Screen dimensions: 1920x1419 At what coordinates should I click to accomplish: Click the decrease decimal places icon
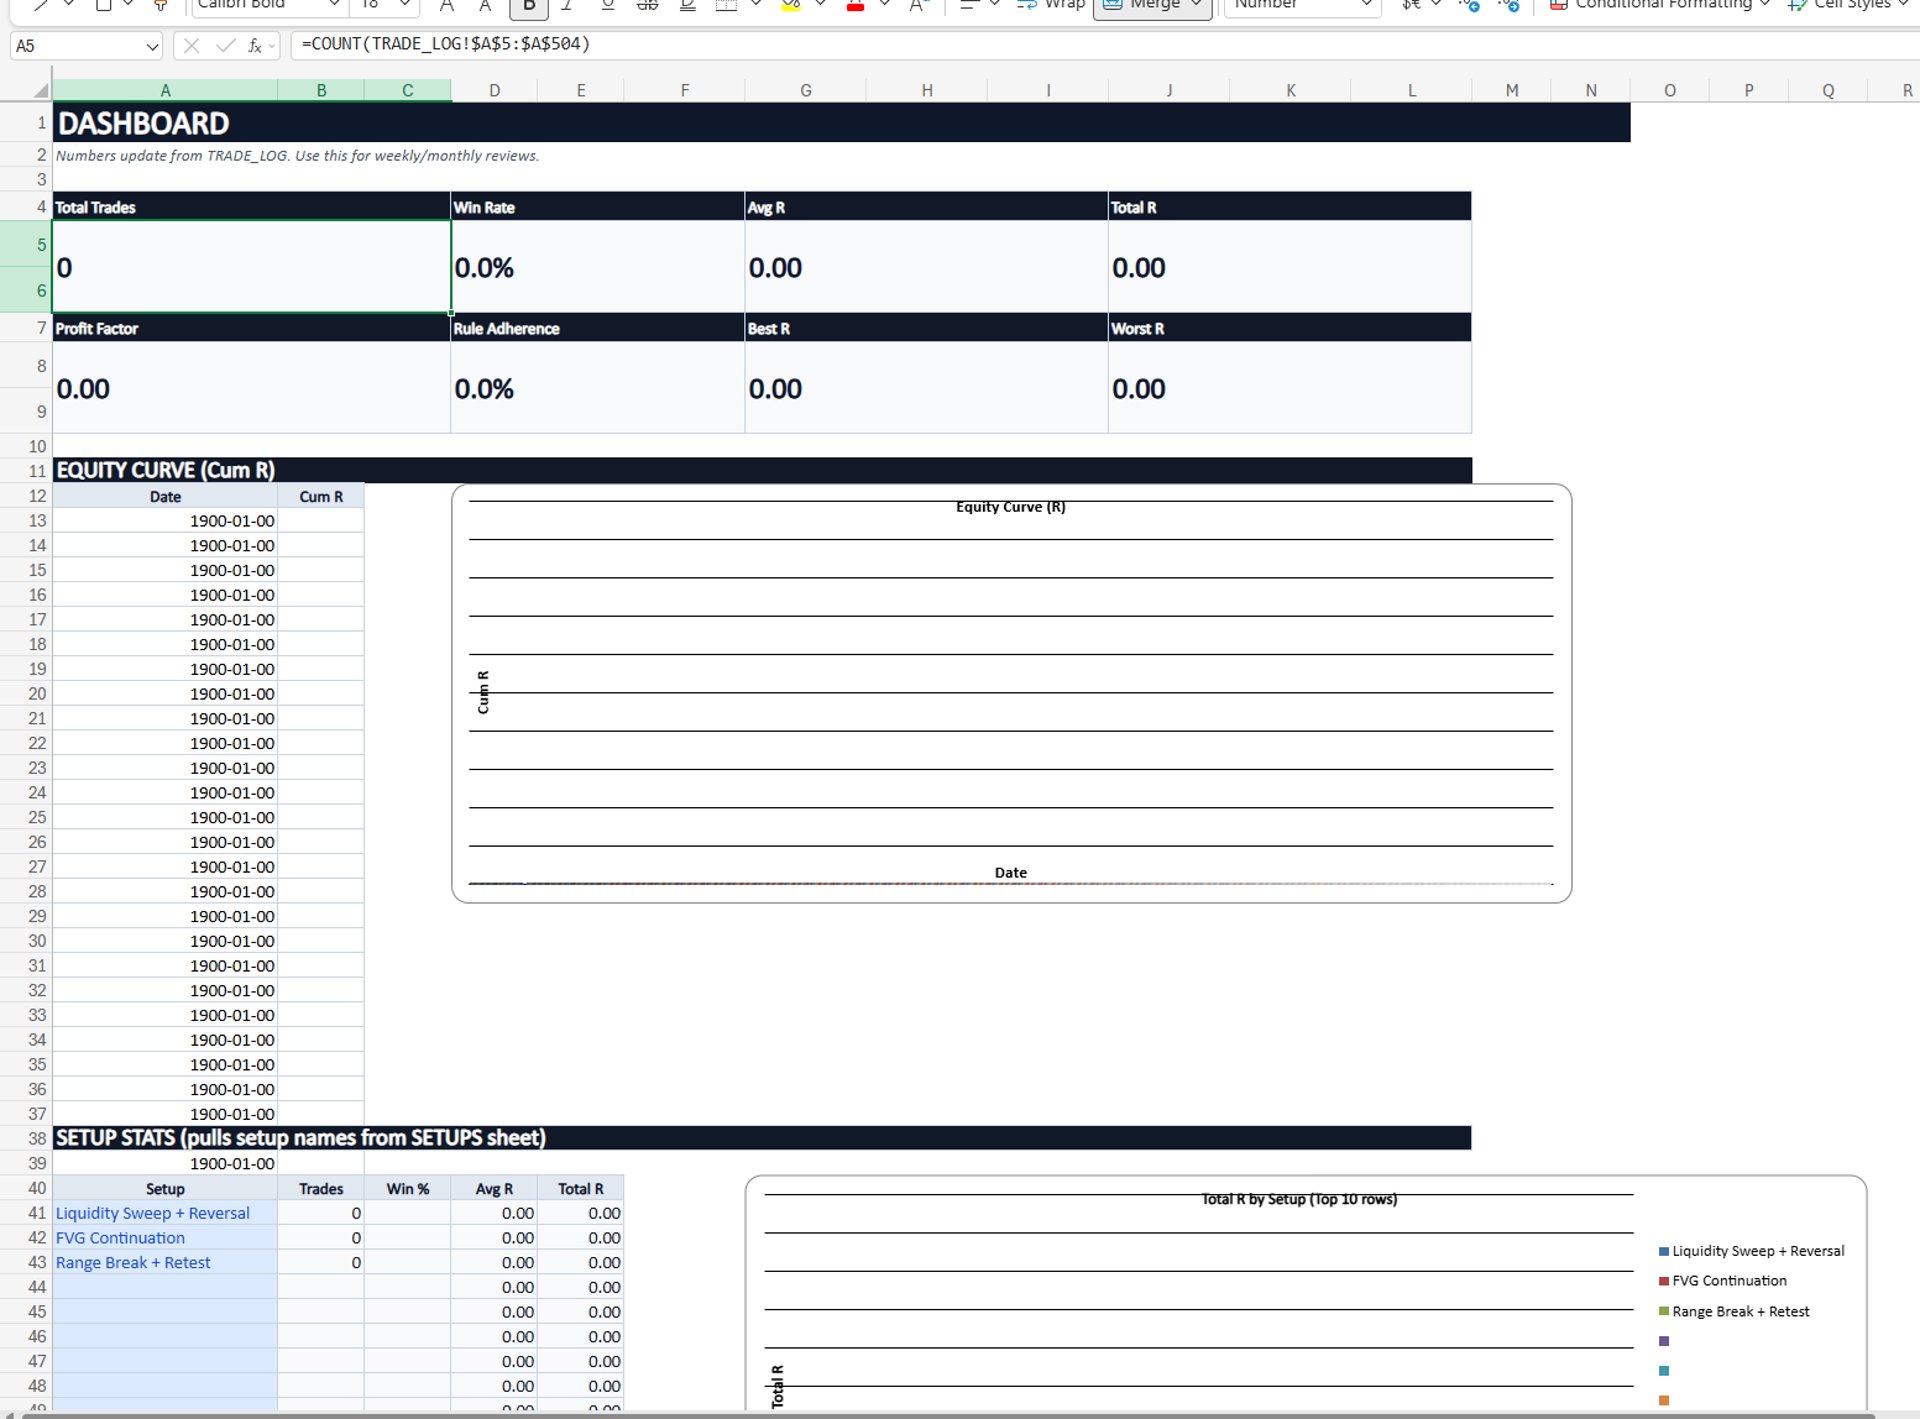pos(1509,5)
